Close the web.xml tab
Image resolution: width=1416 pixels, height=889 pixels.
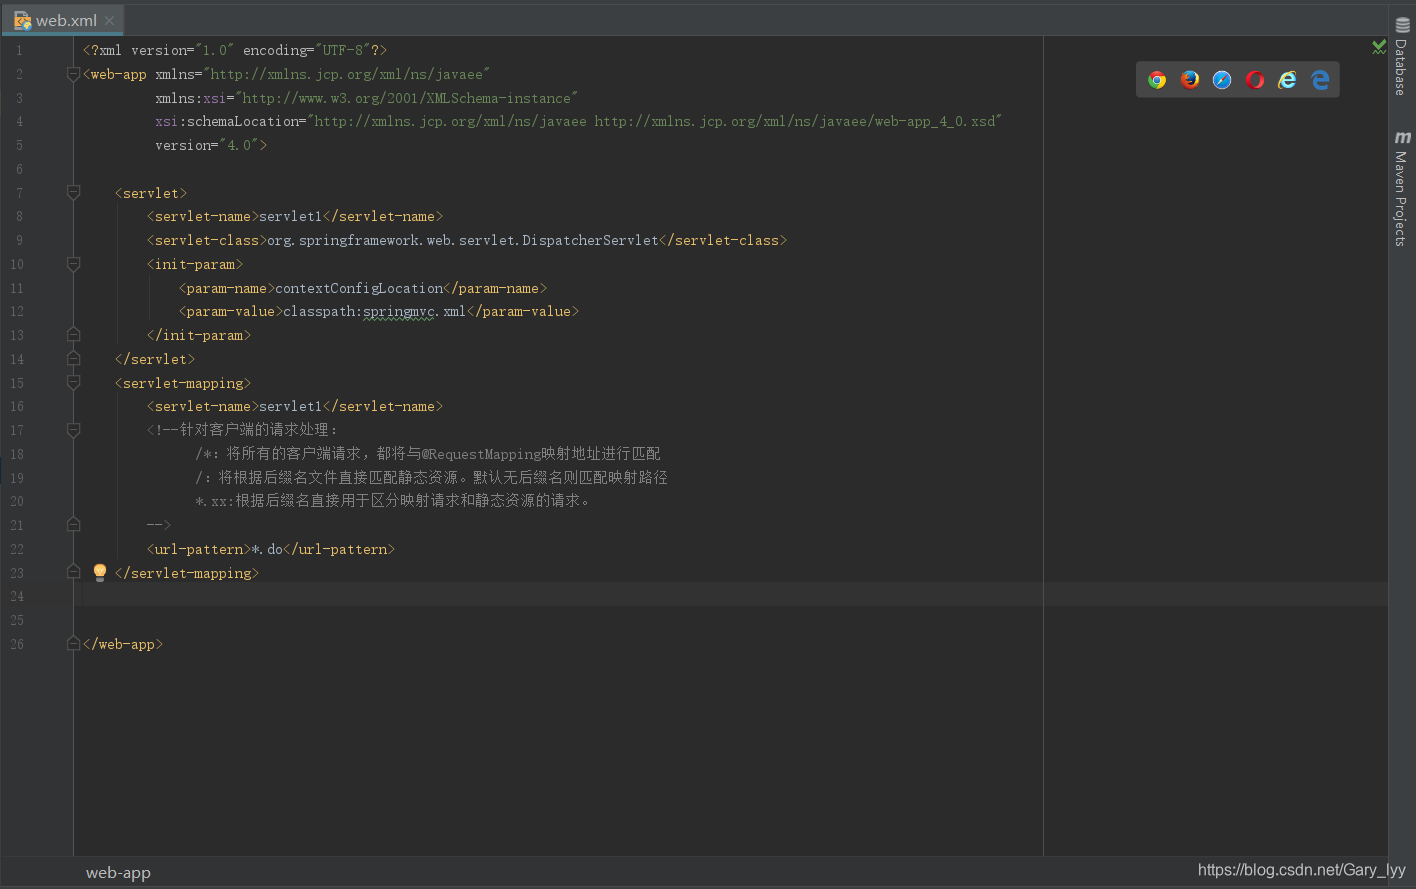click(109, 20)
